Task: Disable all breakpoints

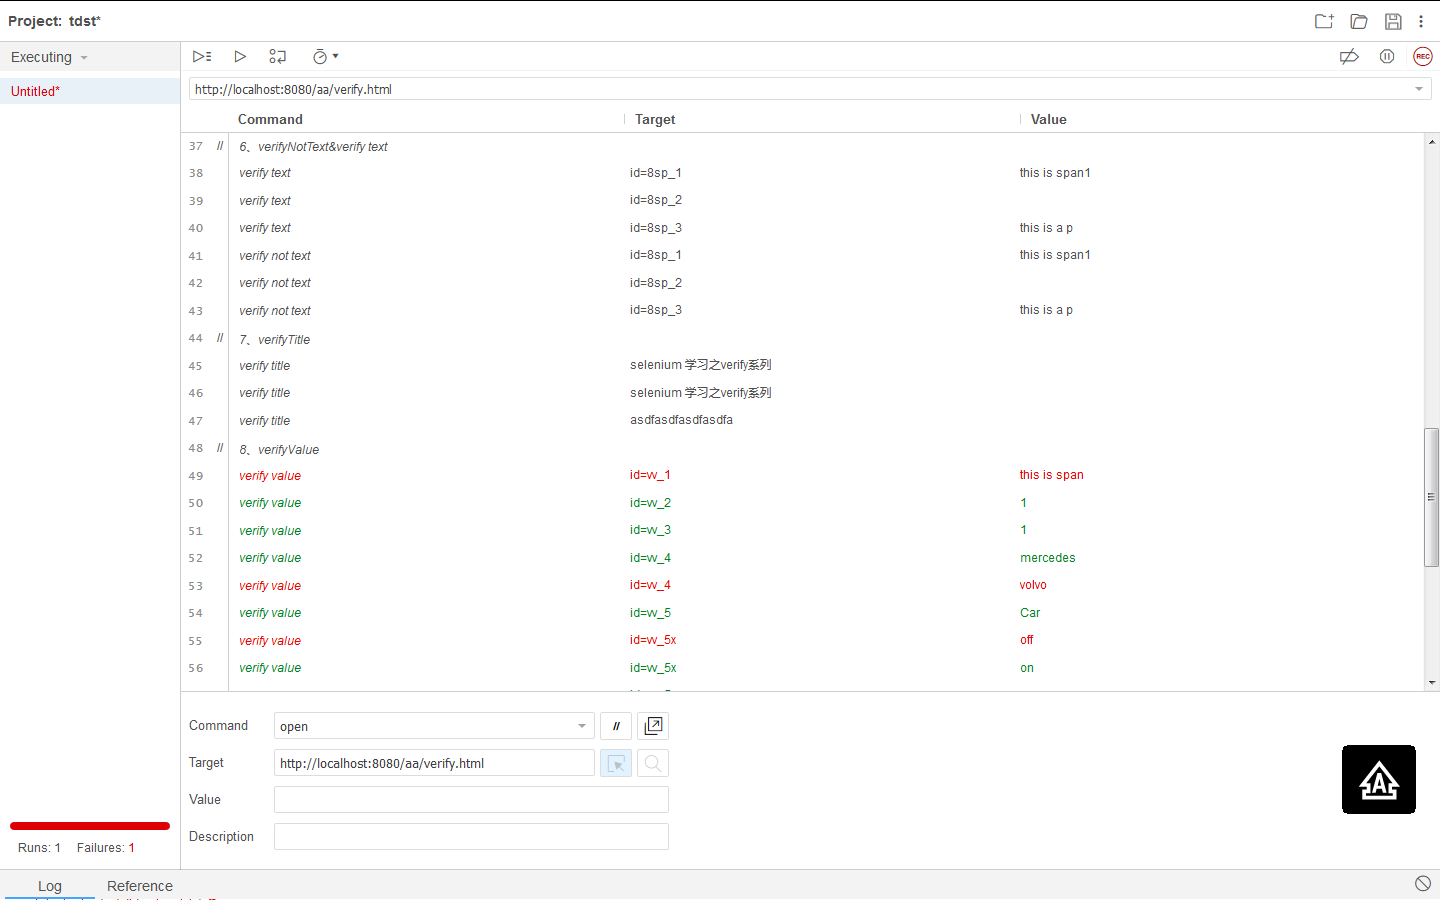Action: click(x=1349, y=56)
